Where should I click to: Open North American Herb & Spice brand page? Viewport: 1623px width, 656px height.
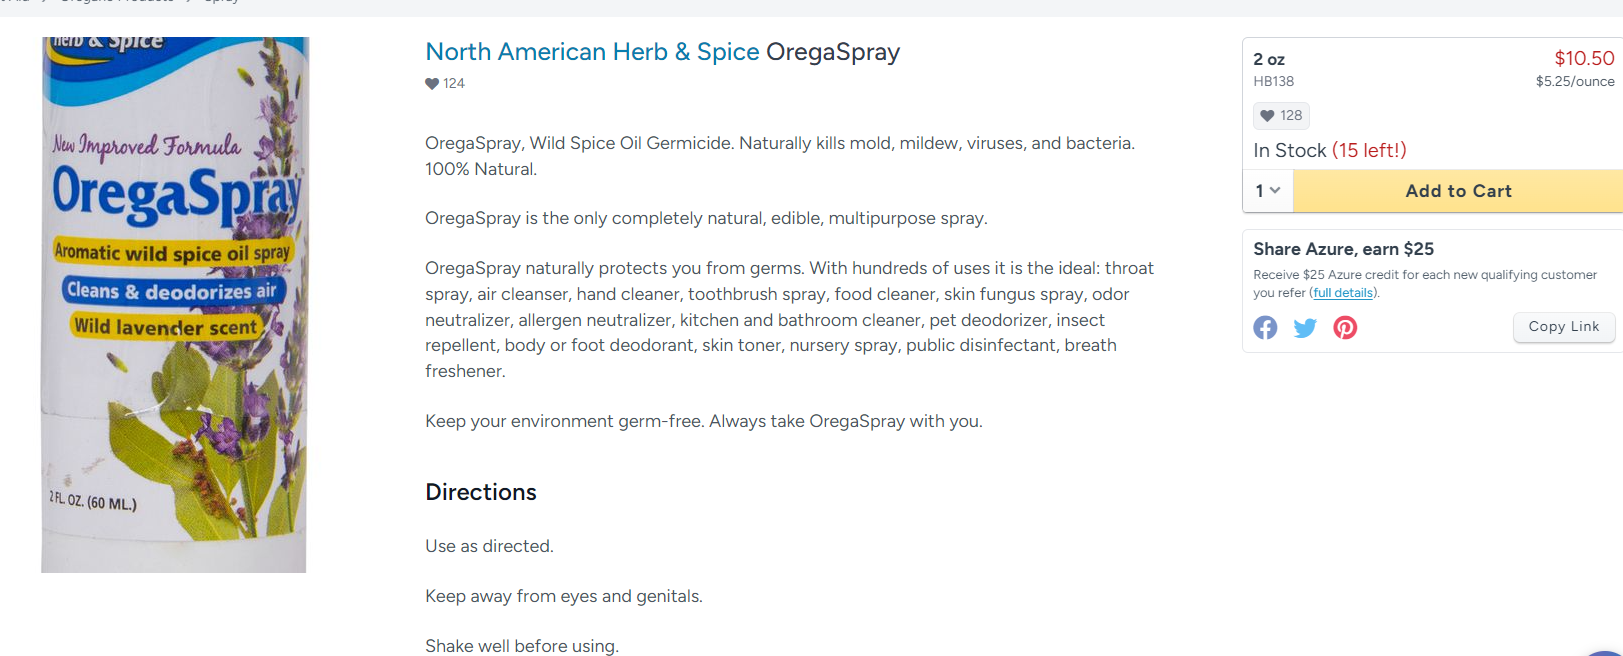tap(592, 52)
